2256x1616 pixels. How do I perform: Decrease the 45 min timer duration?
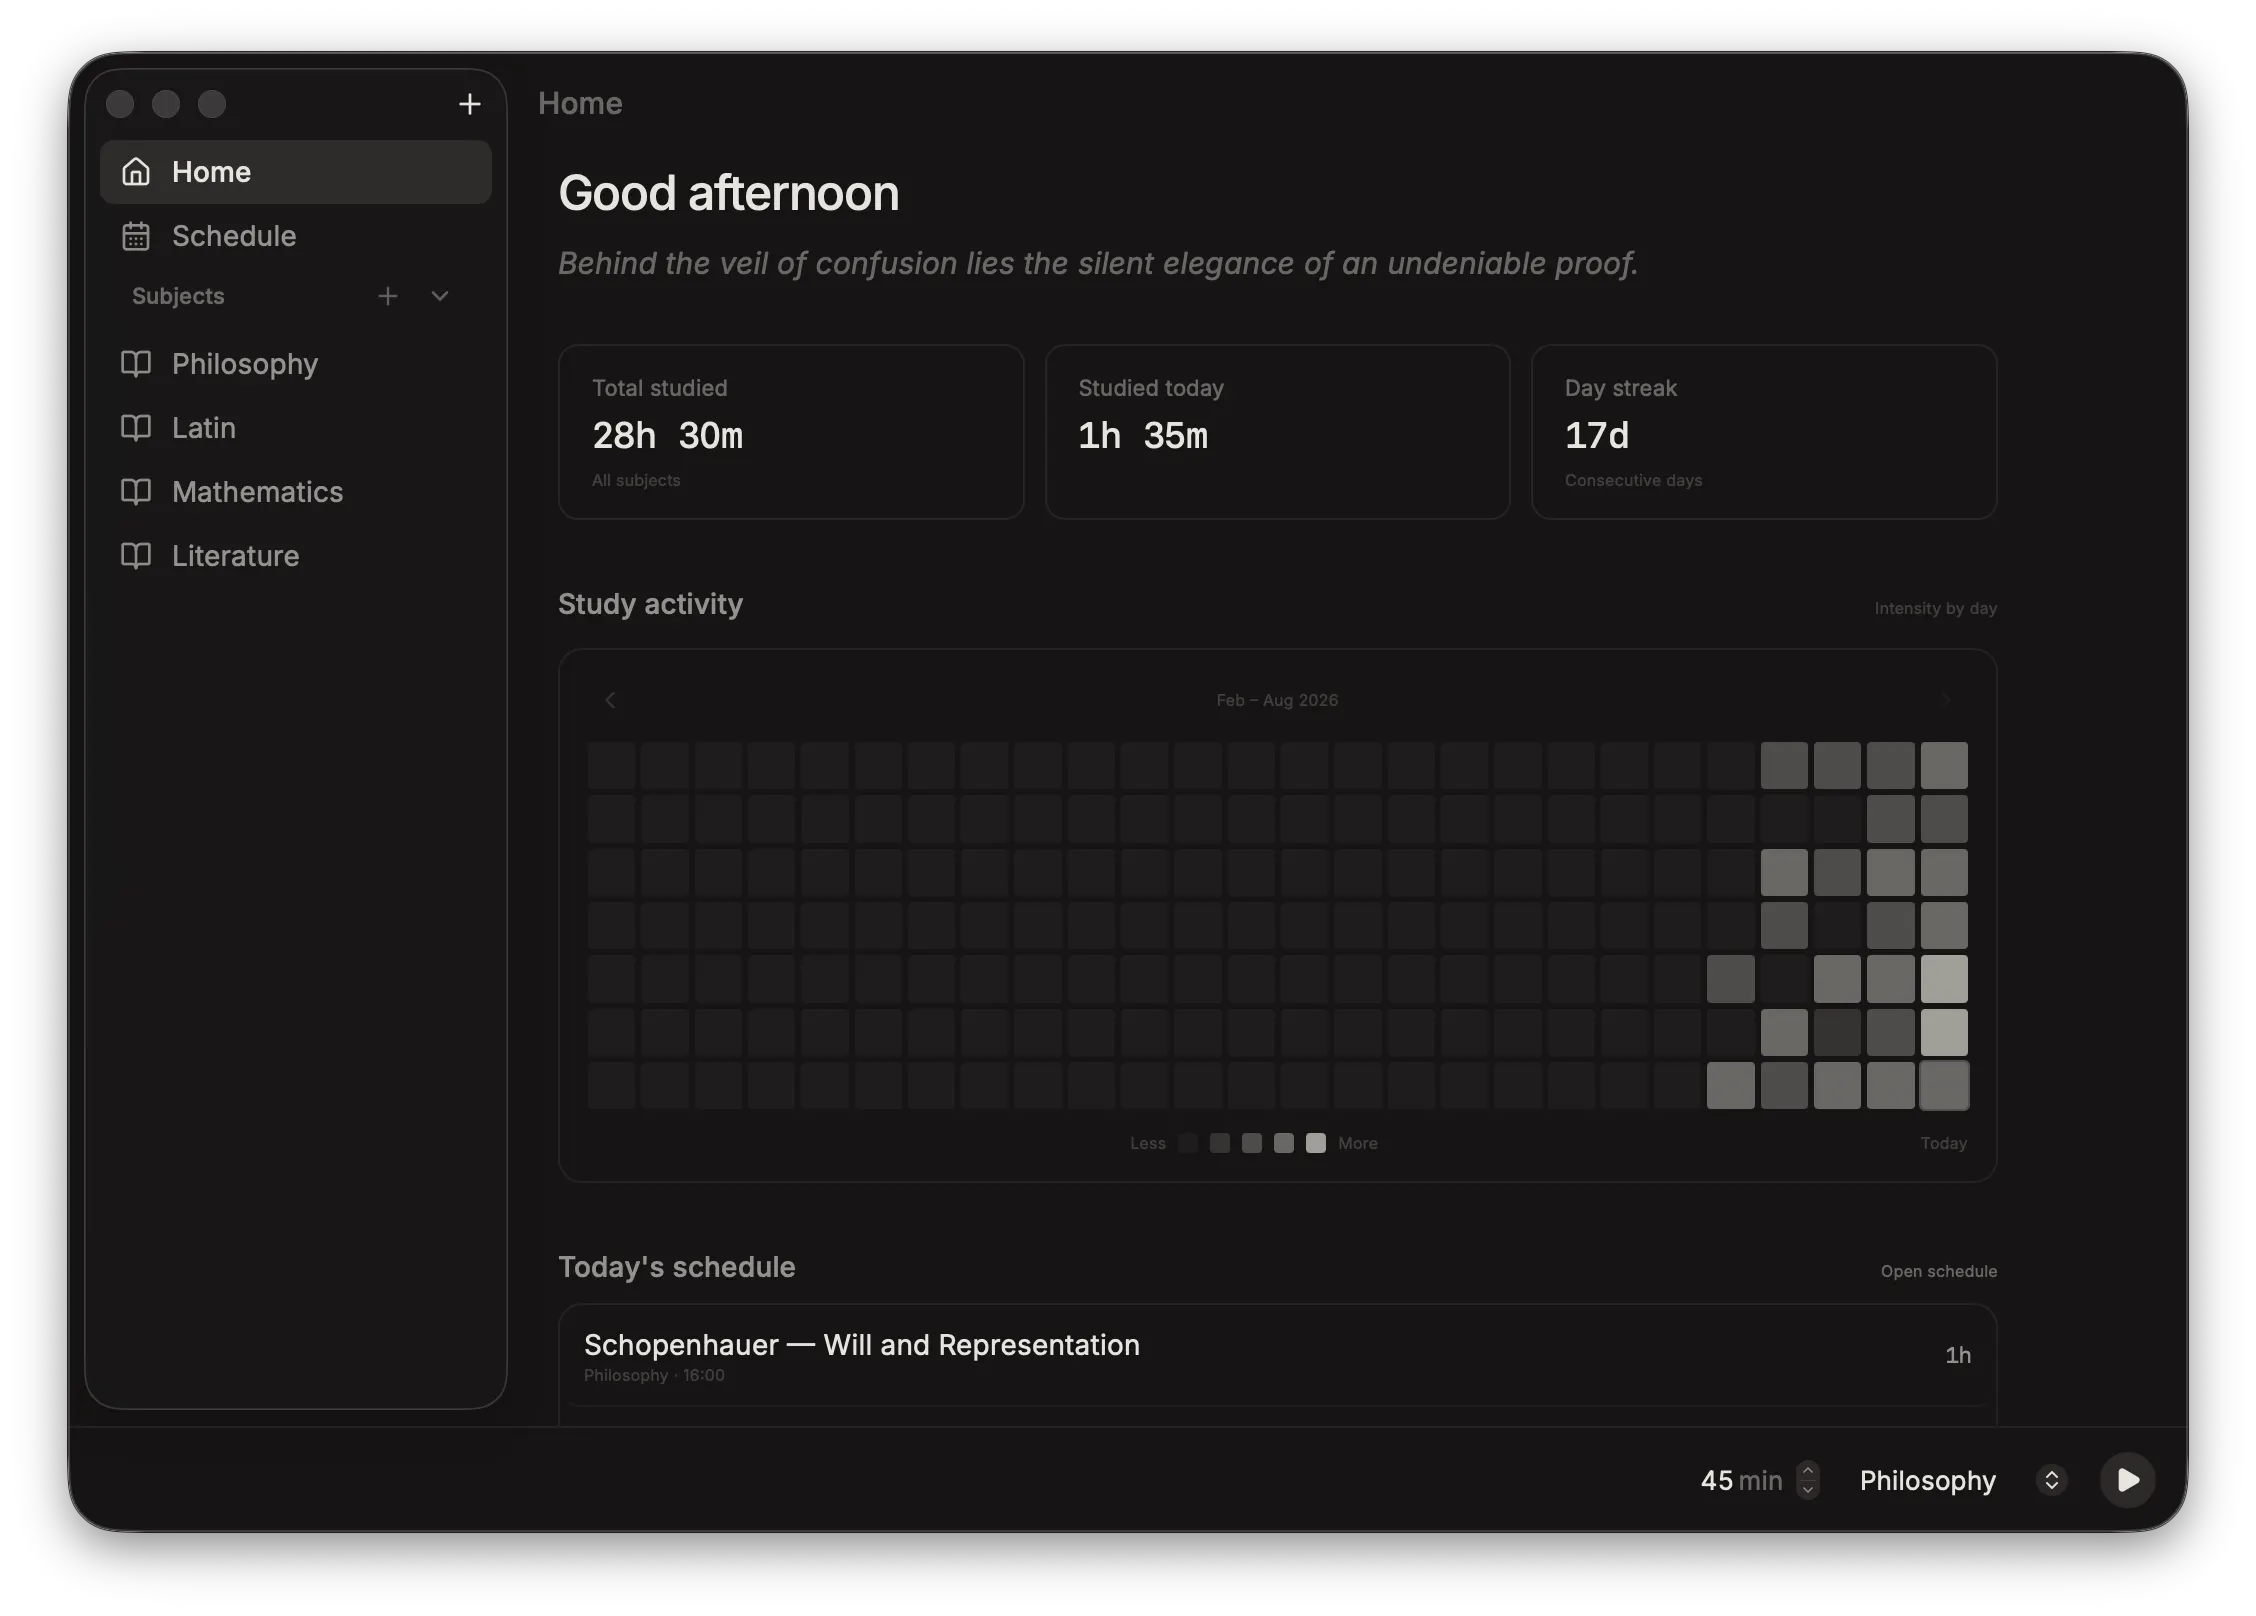click(1808, 1490)
